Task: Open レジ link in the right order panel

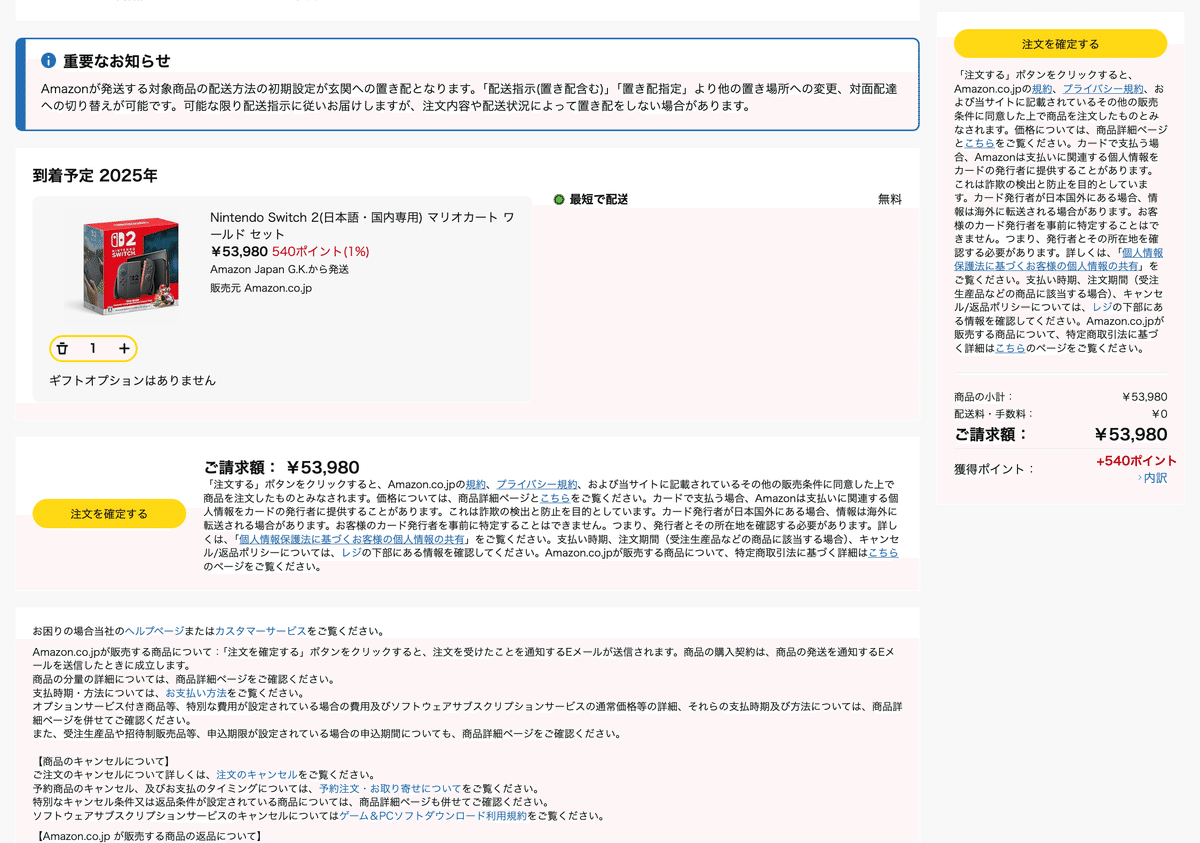Action: pos(1102,307)
